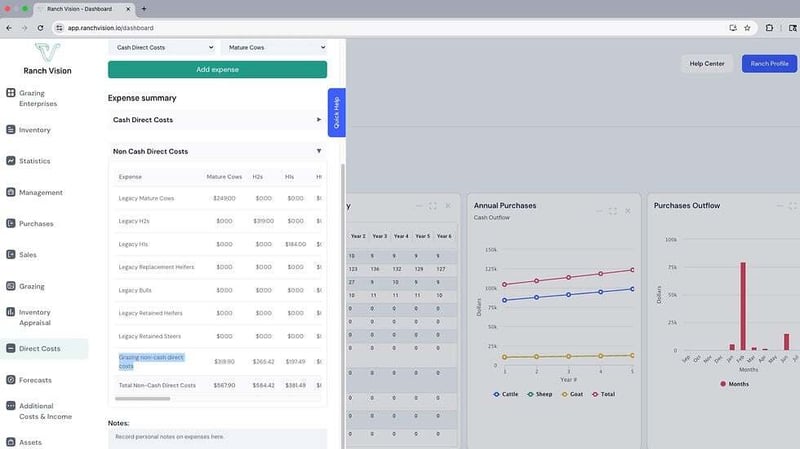This screenshot has height=449, width=800.
Task: Click the Inventory icon in sidebar
Action: click(11, 130)
